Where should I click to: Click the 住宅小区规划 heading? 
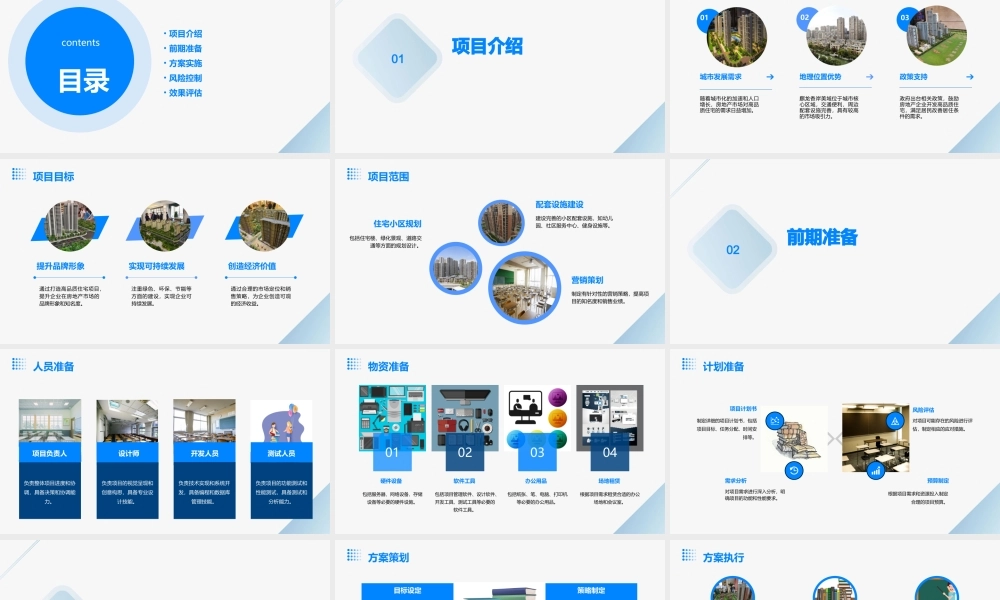(397, 224)
